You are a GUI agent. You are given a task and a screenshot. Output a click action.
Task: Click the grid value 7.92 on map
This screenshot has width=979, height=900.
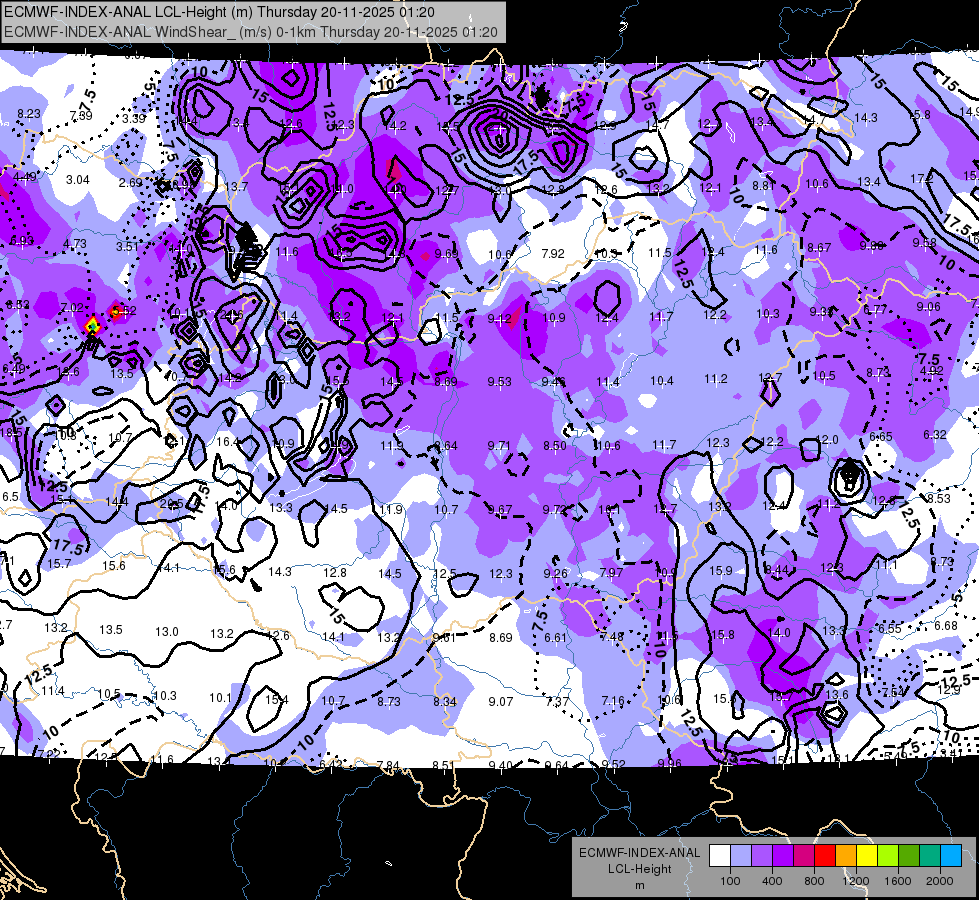(x=553, y=254)
